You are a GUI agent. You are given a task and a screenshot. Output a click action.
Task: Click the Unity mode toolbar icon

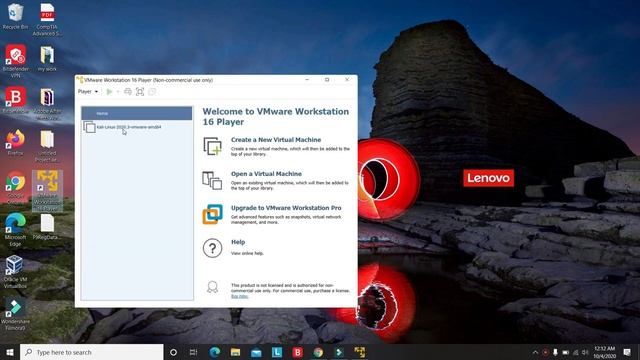152,92
